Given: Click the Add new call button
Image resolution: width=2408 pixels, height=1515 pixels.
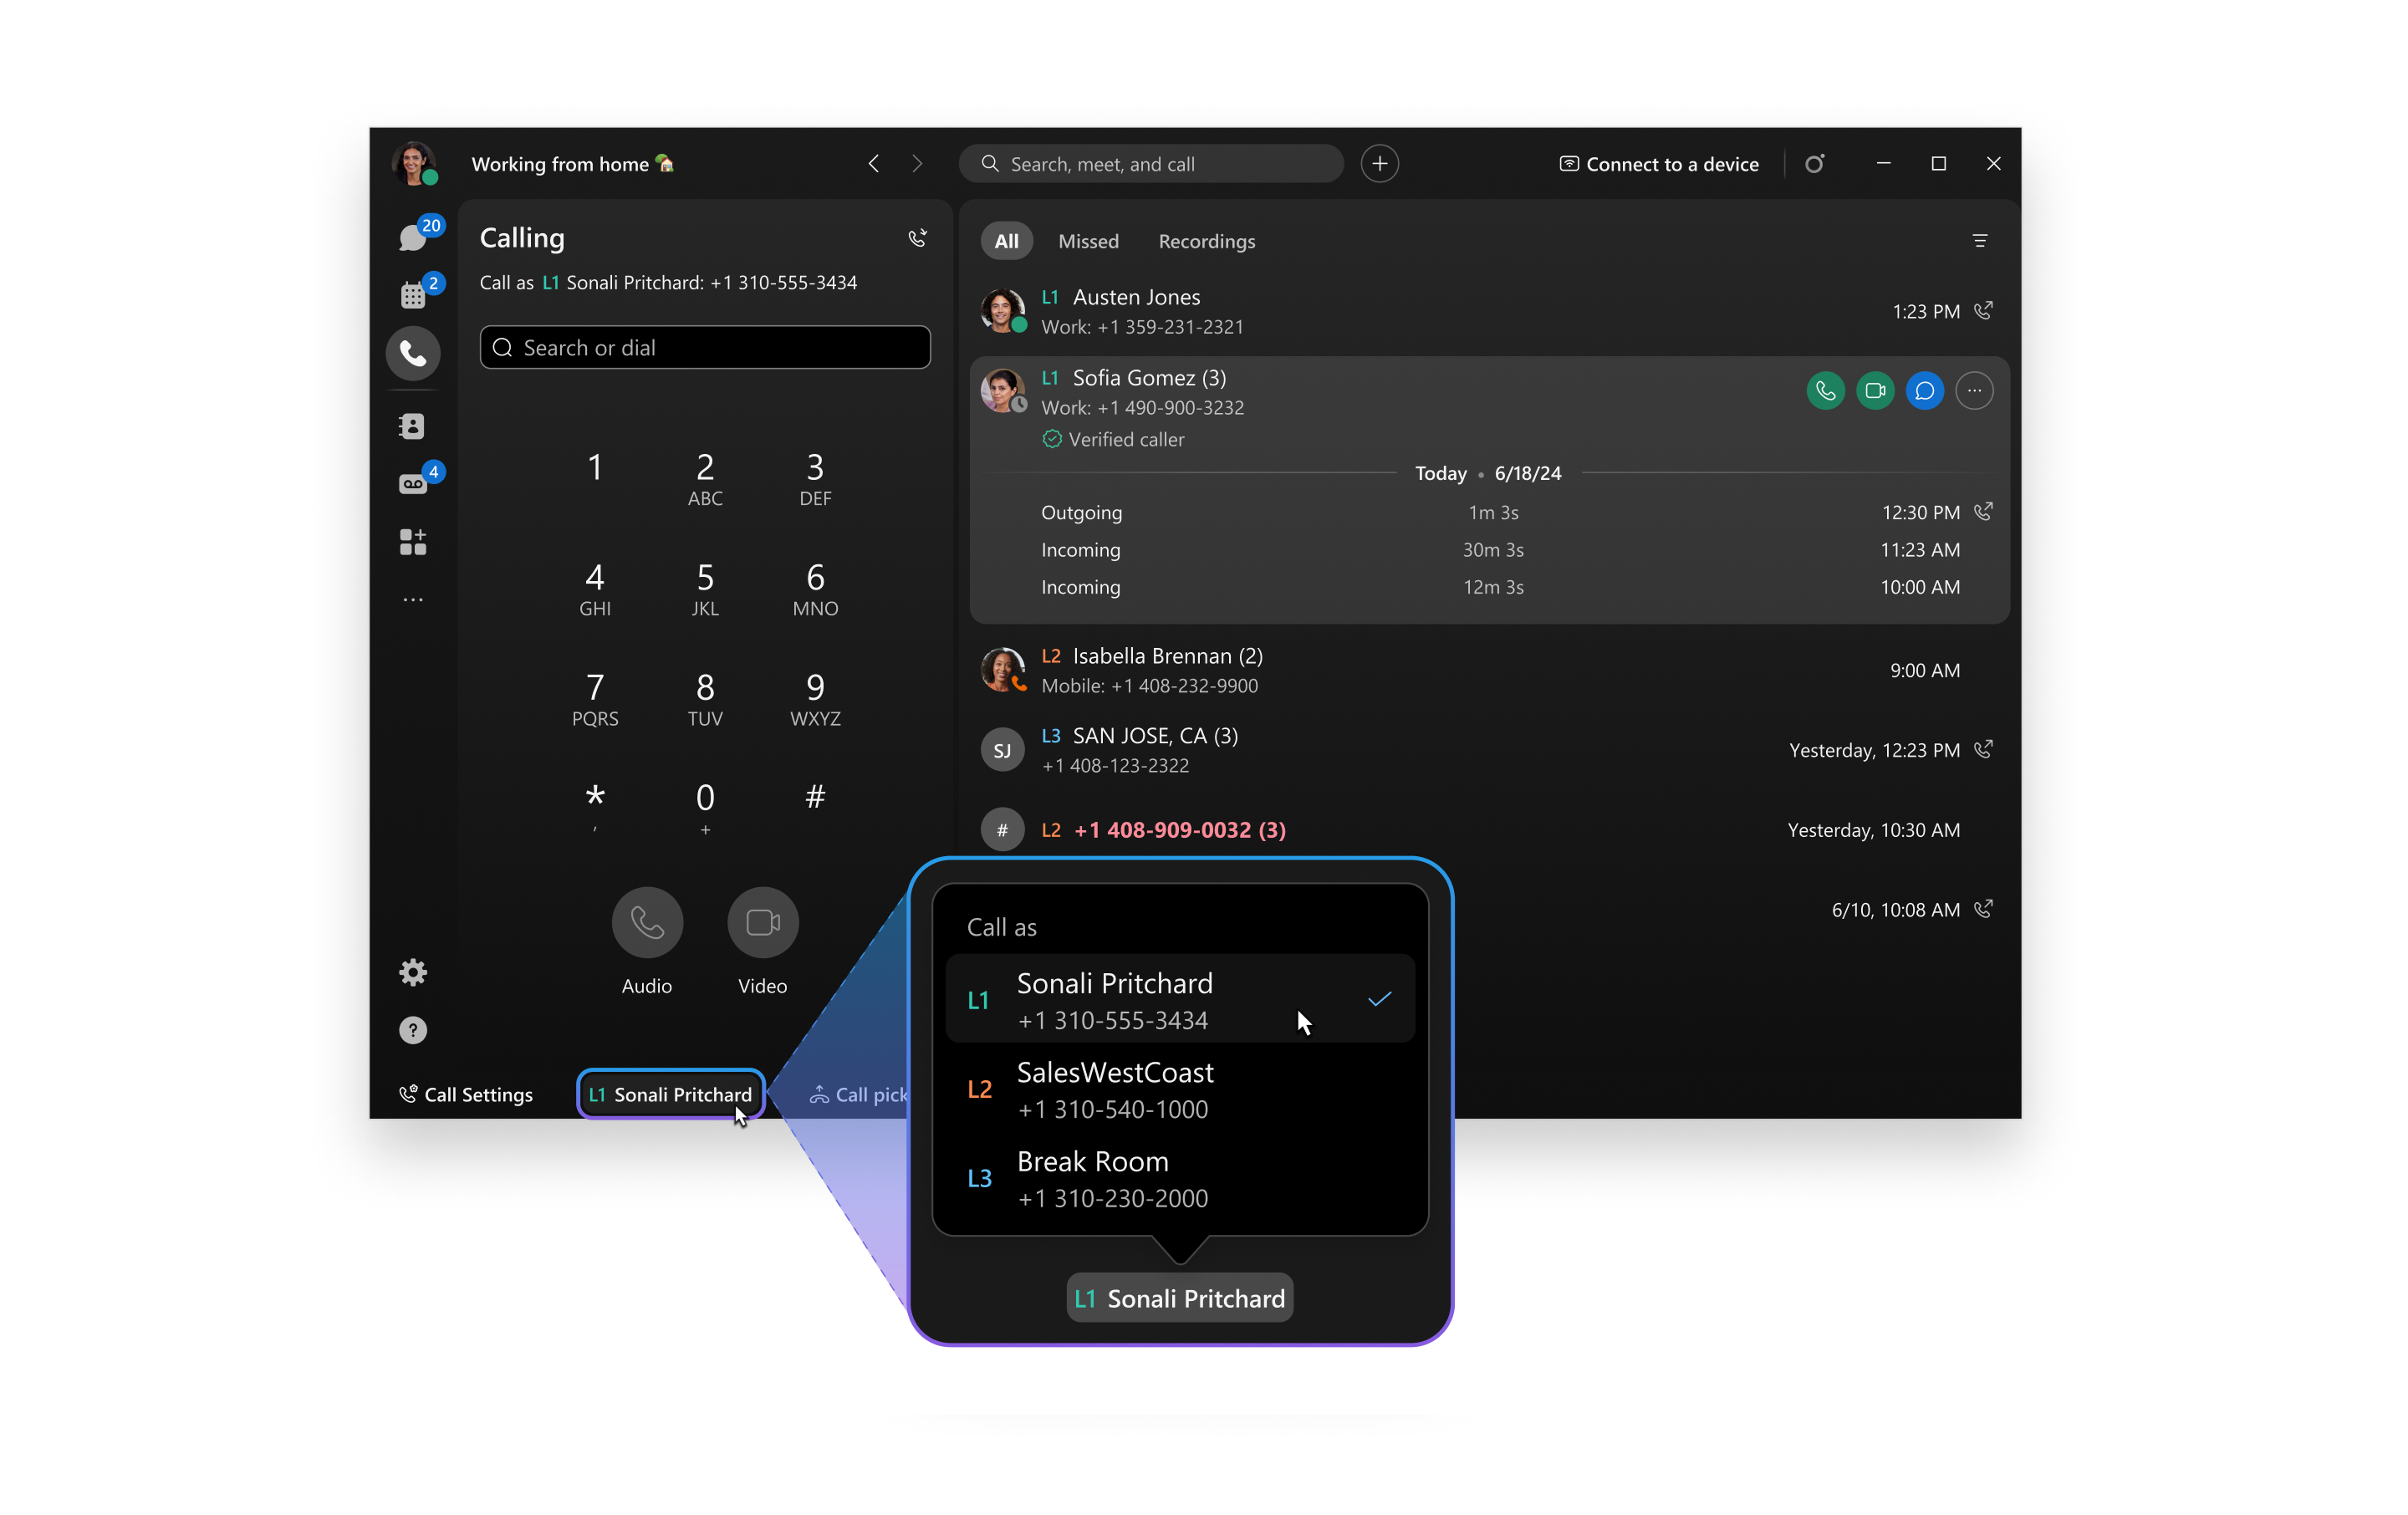Looking at the screenshot, I should click(x=1379, y=164).
